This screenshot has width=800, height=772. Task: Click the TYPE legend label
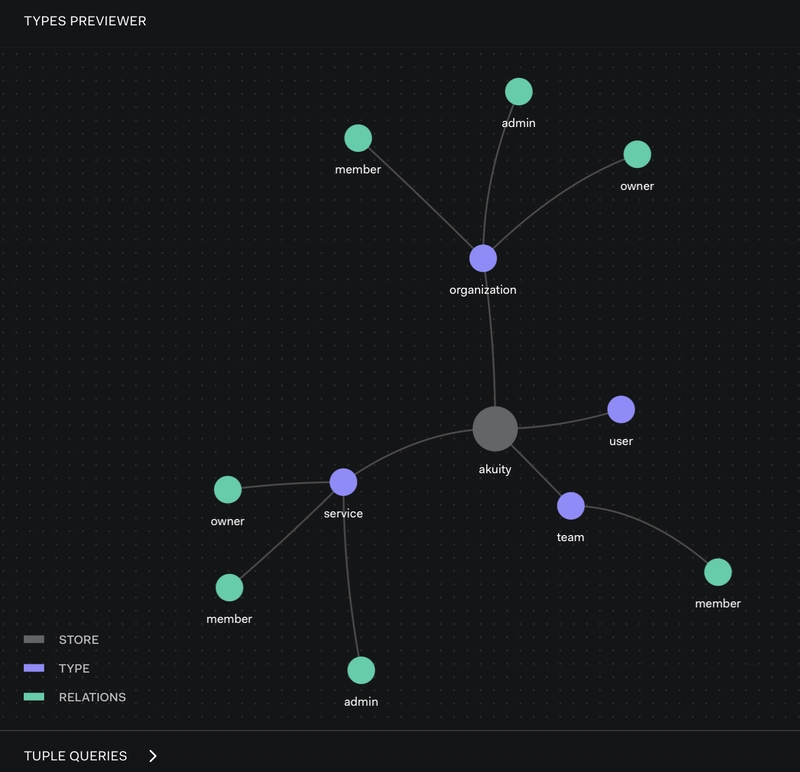pos(74,668)
